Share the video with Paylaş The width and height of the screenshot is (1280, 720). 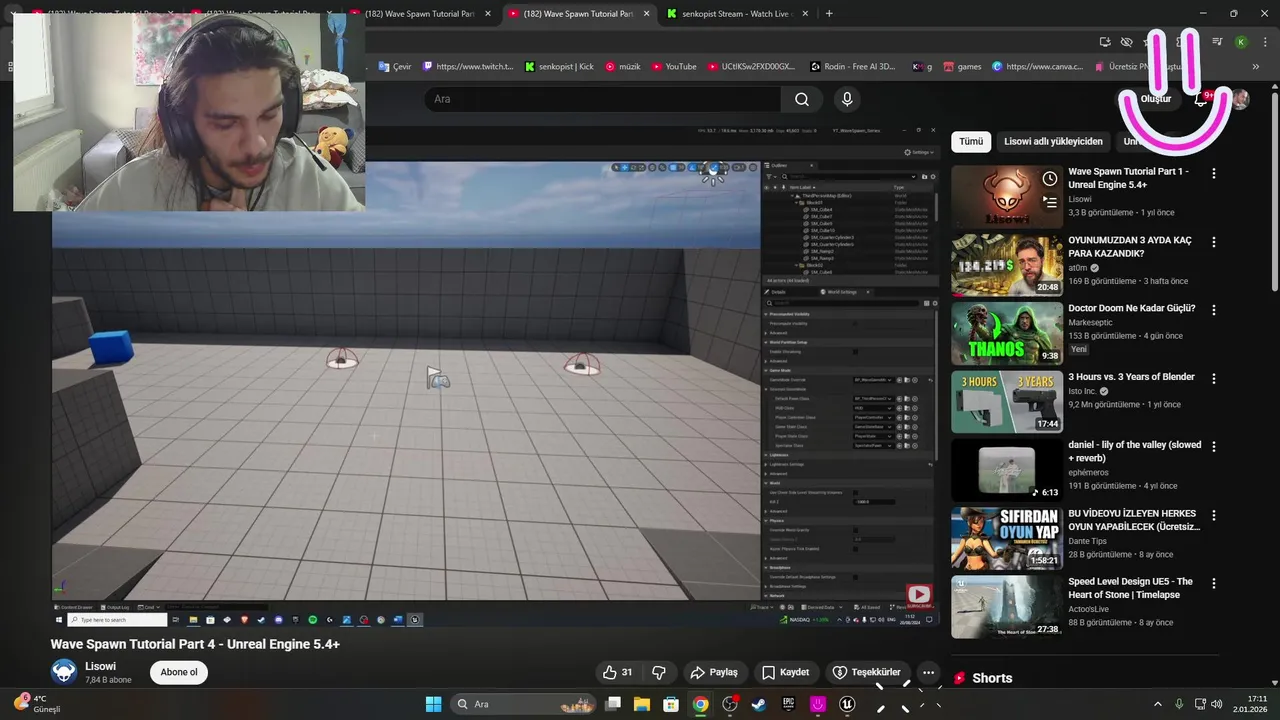click(714, 672)
